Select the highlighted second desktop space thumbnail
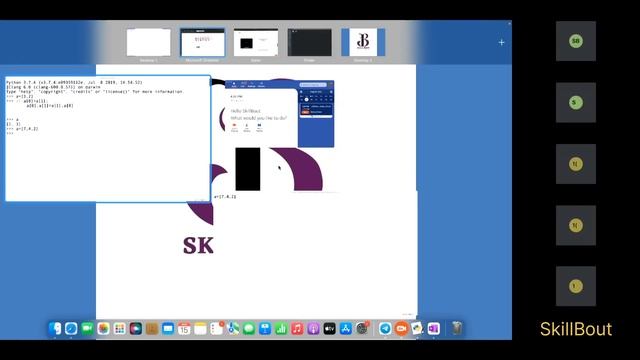This screenshot has width=640, height=360. click(202, 42)
